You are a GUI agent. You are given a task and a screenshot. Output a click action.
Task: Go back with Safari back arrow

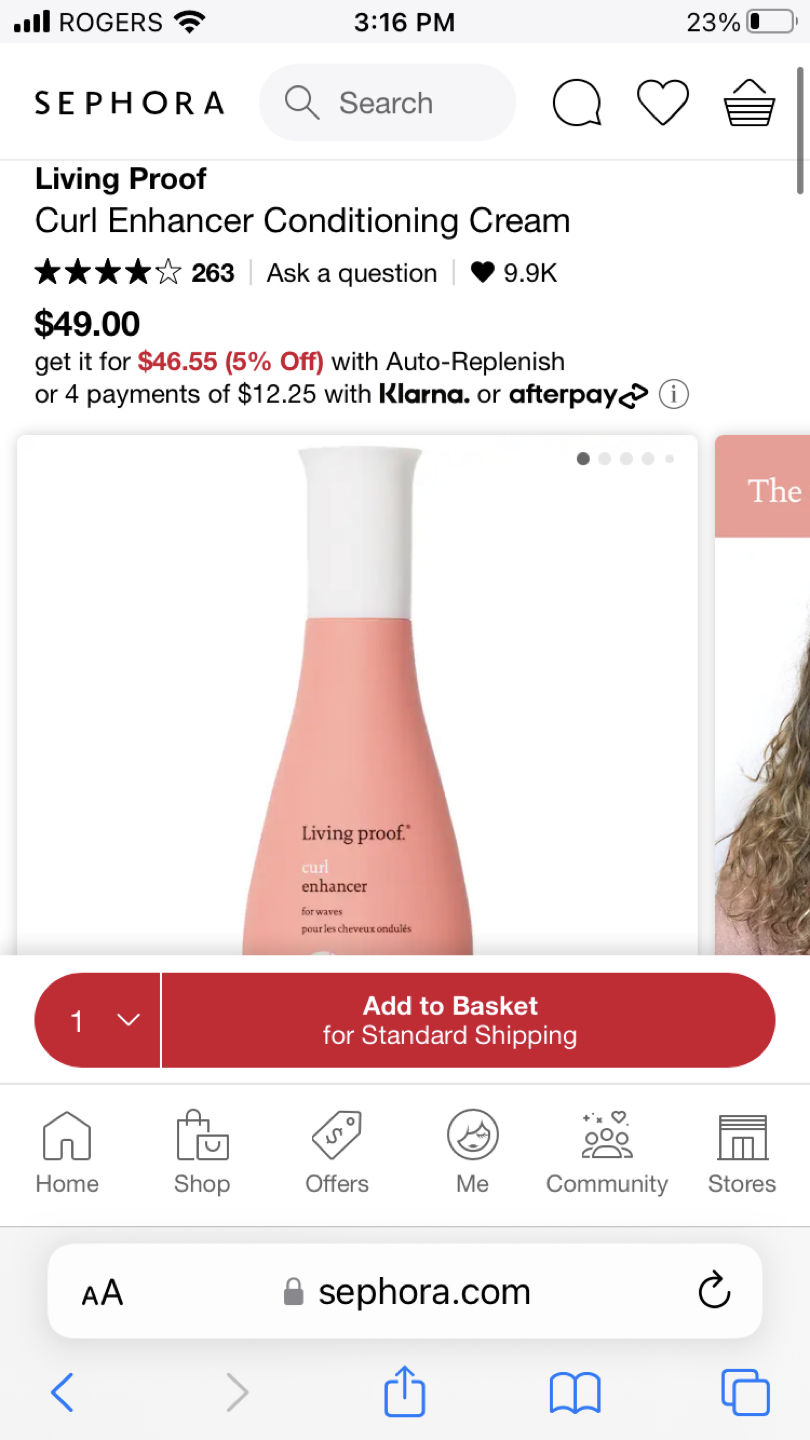(62, 1392)
